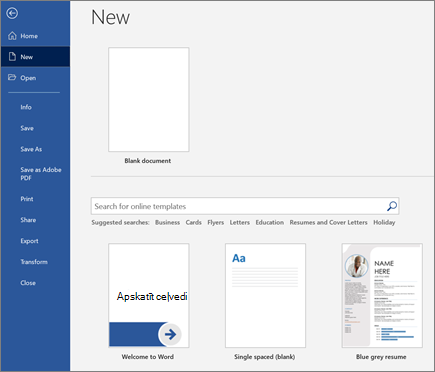Screen dimensions: 435x372
Task: Click the magnifying glass search icon
Action: 392,206
